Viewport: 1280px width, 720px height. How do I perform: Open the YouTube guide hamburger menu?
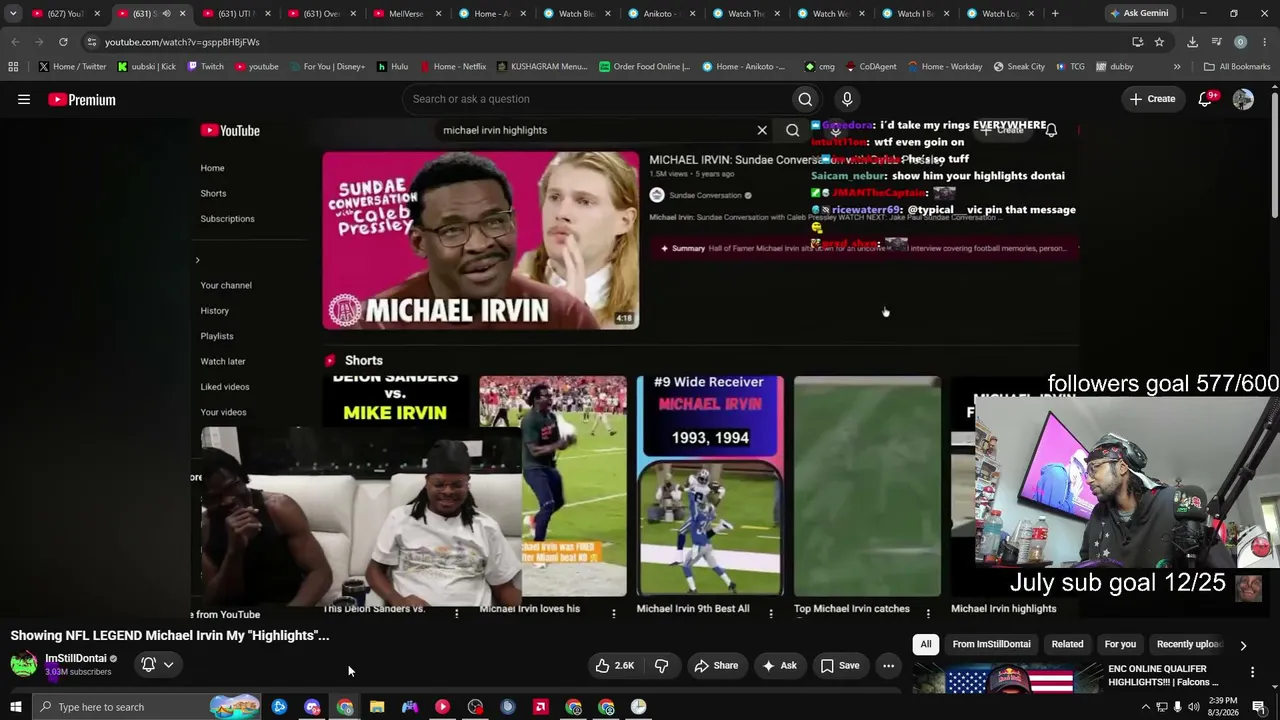click(24, 99)
